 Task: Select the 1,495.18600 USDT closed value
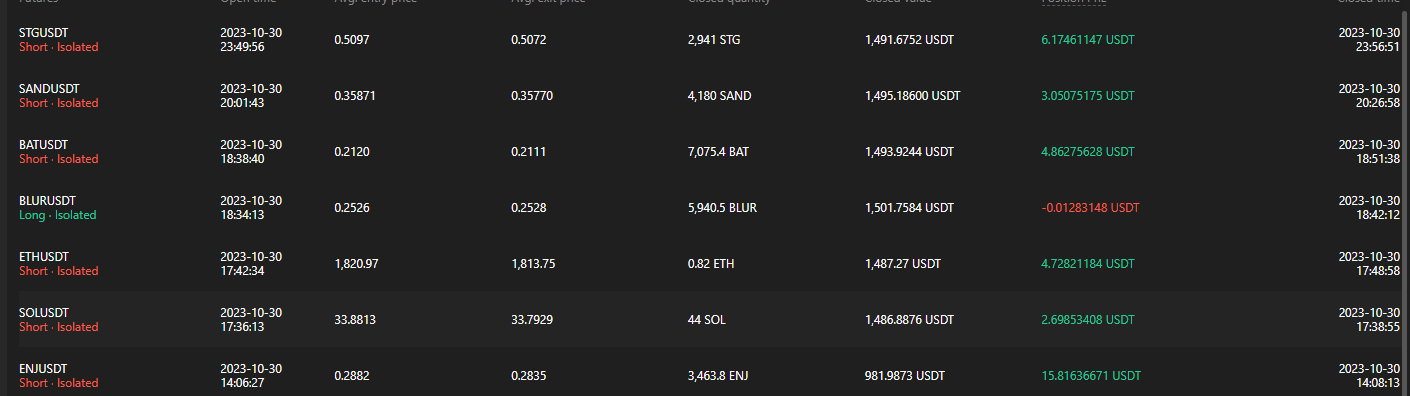click(x=913, y=96)
